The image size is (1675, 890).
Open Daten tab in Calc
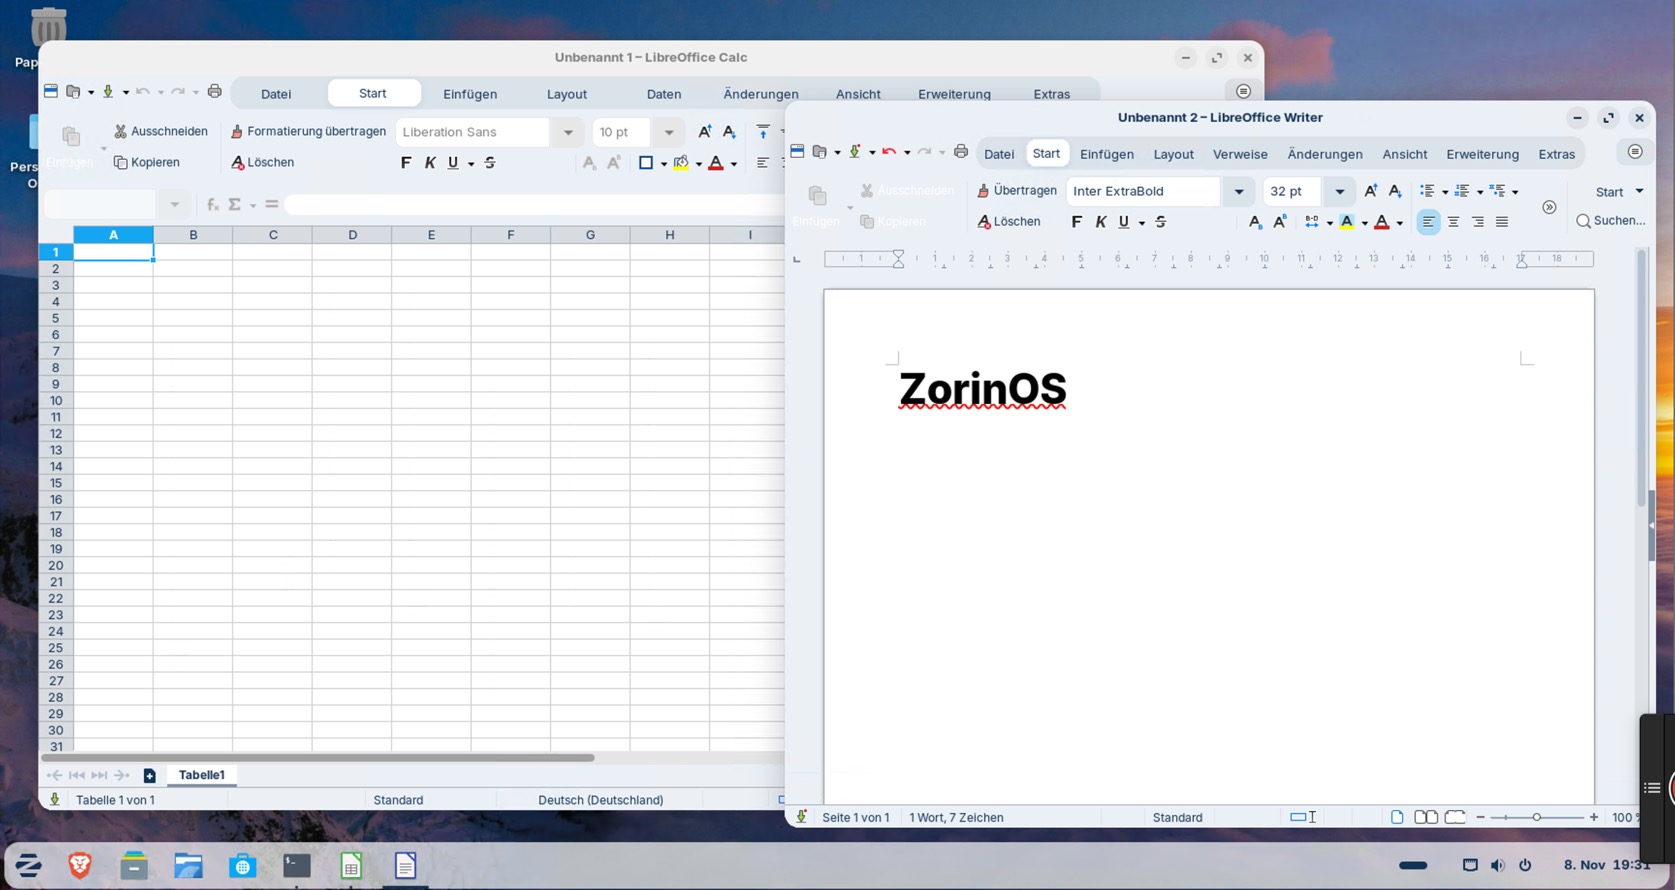coord(664,94)
